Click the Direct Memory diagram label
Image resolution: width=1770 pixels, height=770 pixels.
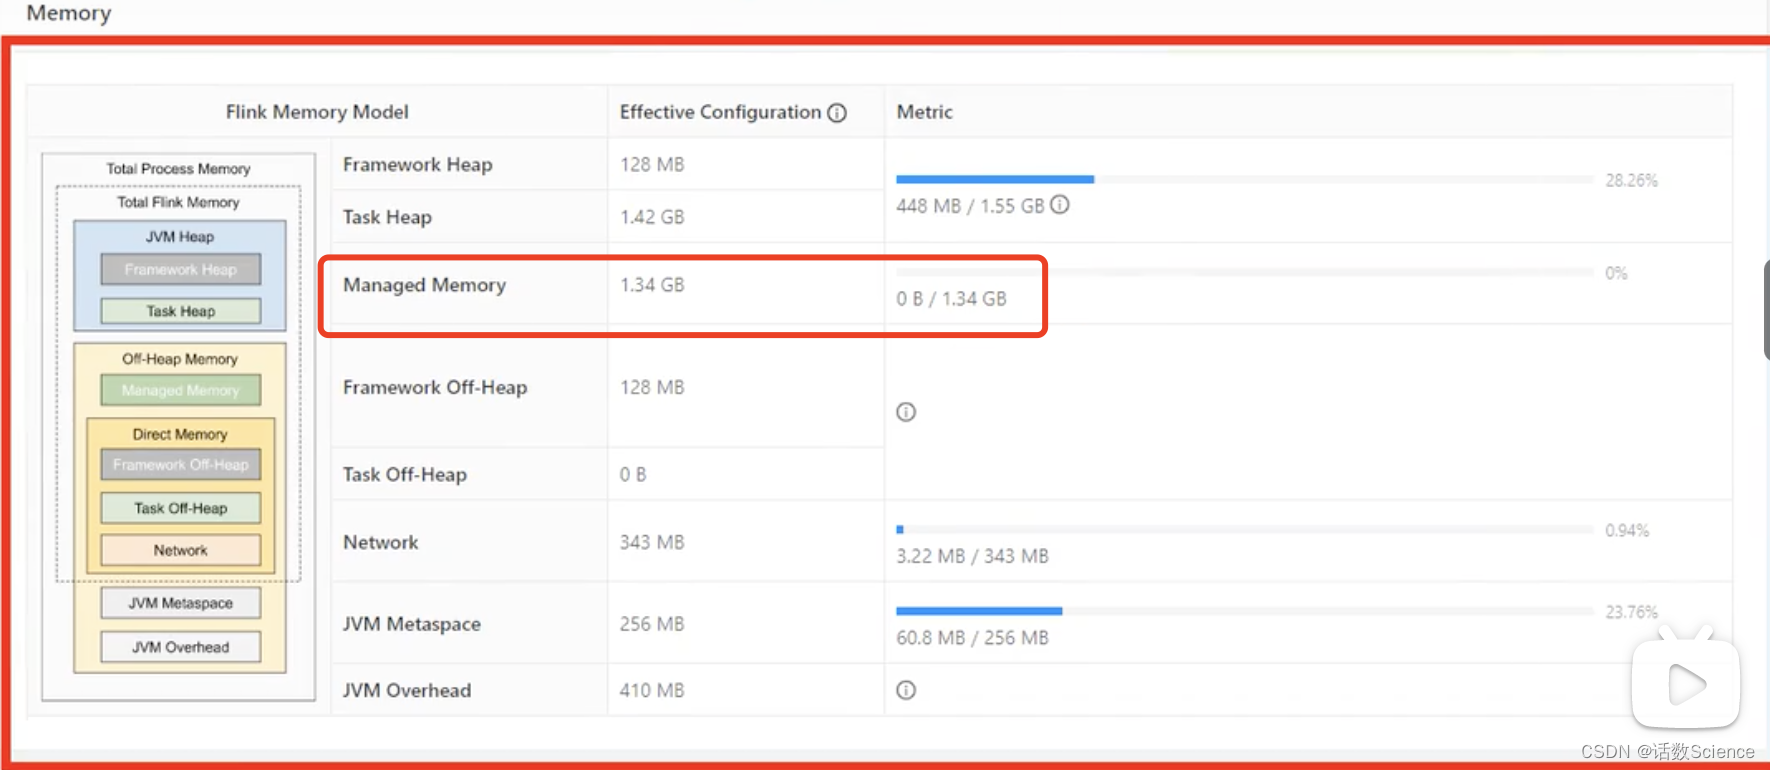(180, 434)
